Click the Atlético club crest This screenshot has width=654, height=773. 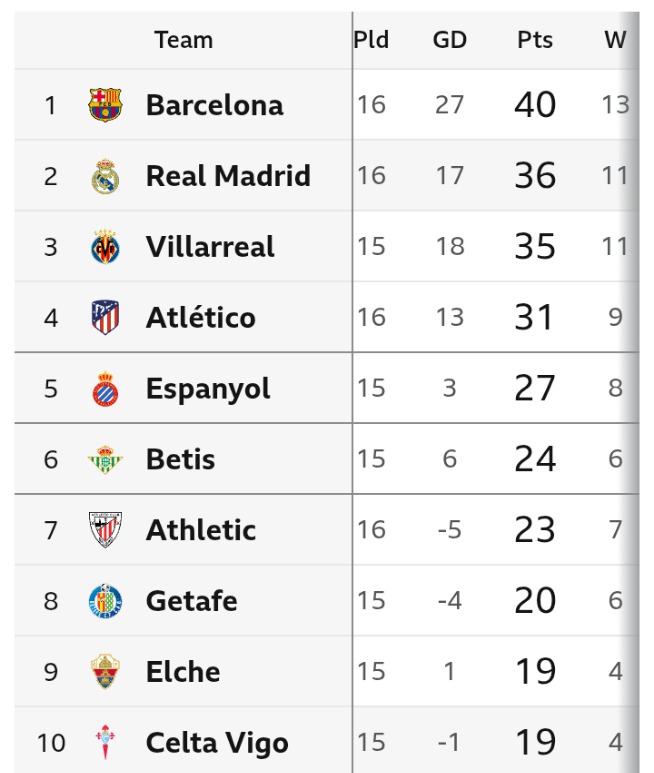105,318
